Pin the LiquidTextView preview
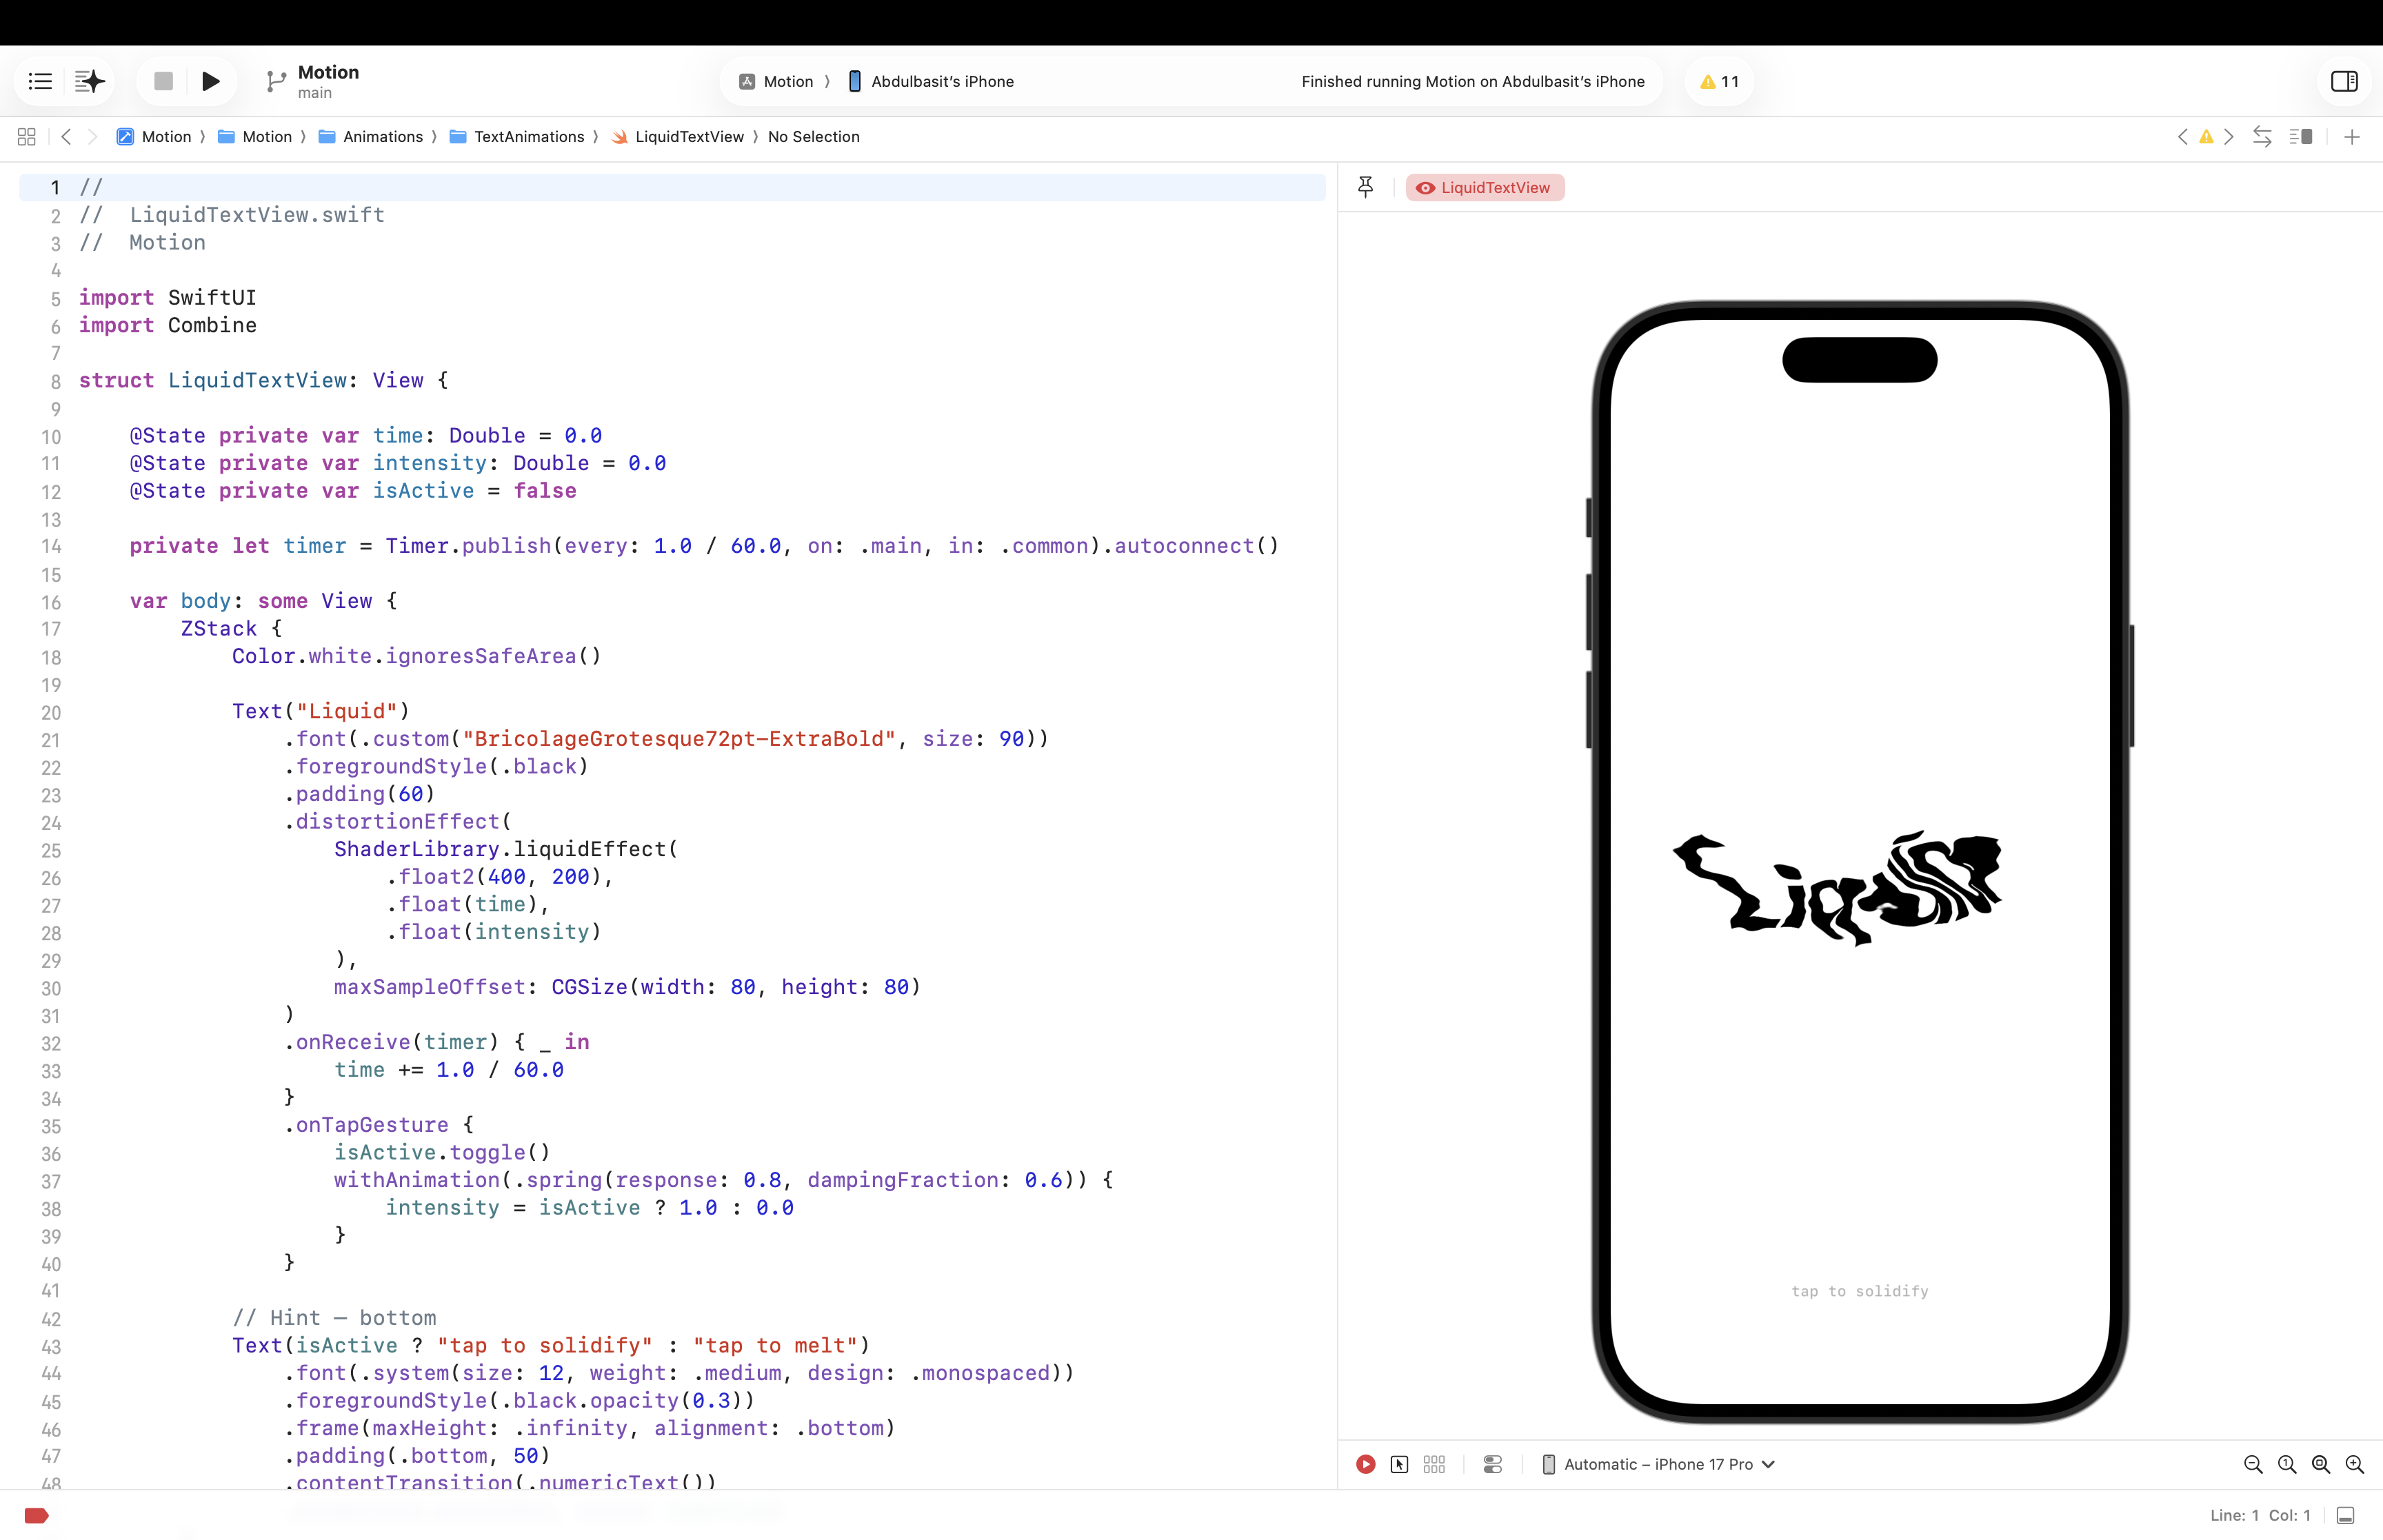 tap(1365, 187)
